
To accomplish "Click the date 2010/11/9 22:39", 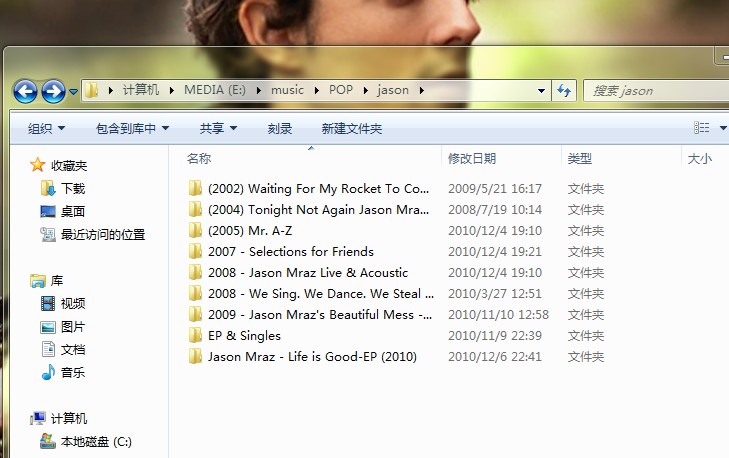I will tap(495, 336).
